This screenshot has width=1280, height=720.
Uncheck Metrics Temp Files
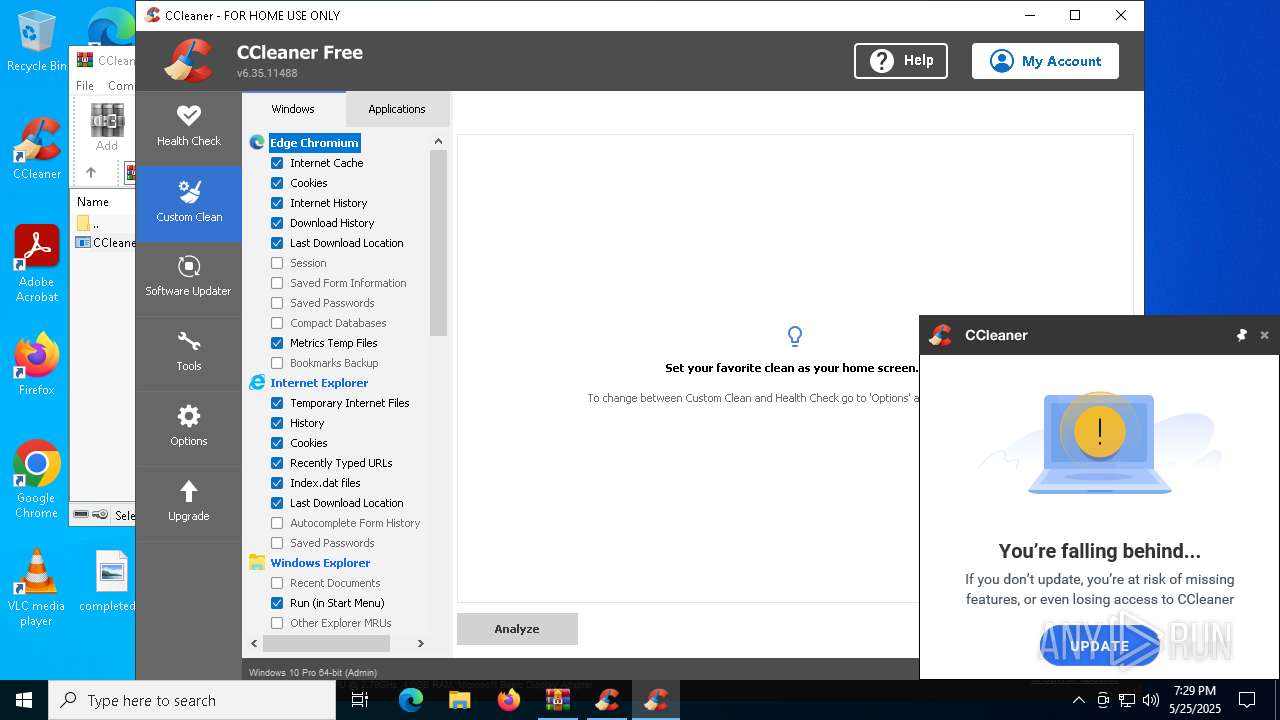click(x=277, y=343)
